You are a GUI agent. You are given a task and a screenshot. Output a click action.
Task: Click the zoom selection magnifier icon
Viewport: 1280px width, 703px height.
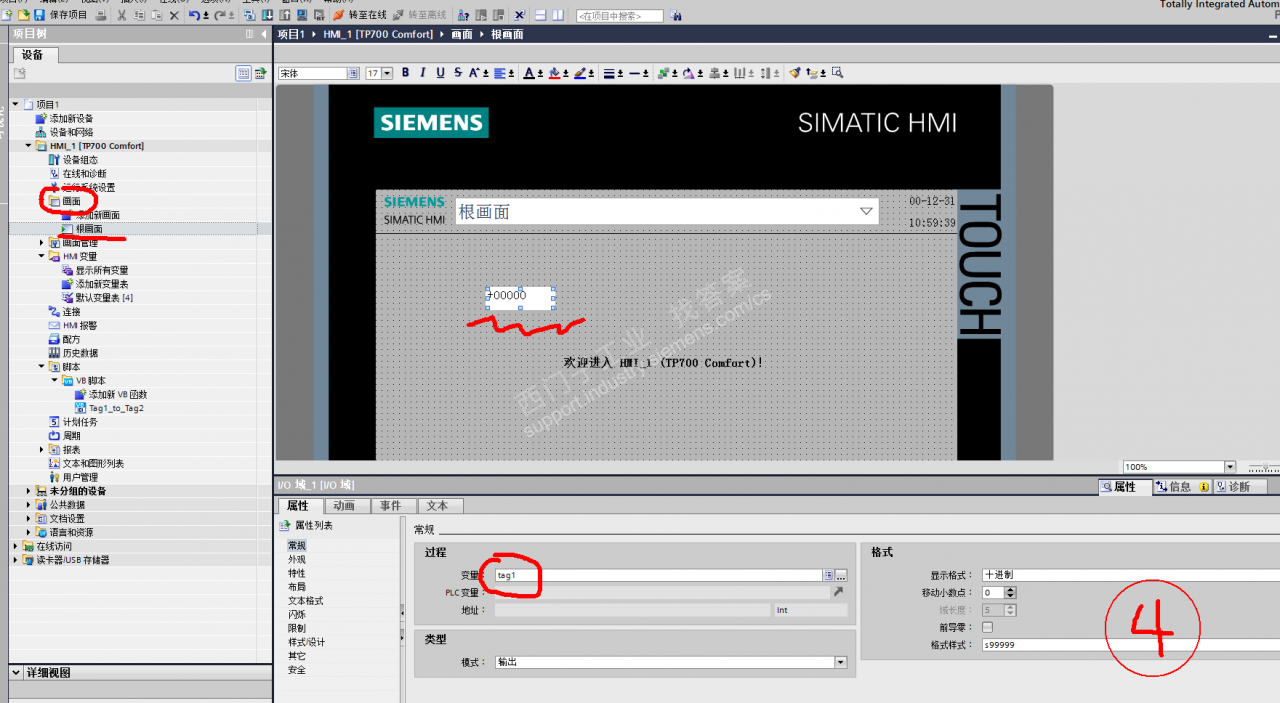[838, 73]
